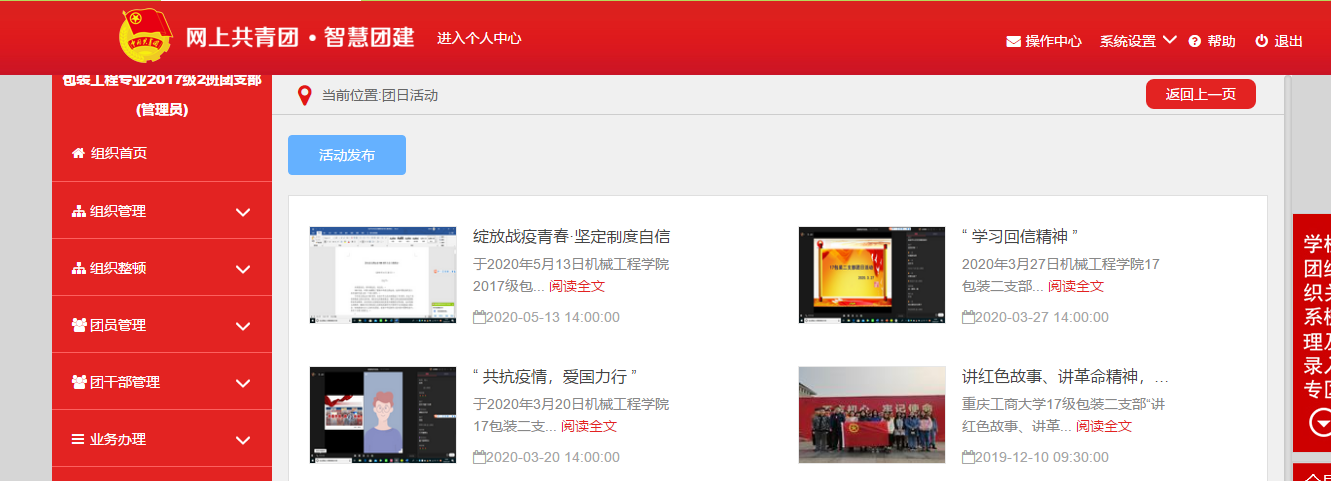The height and width of the screenshot is (481, 1331).
Task: Expand the 组织管理 sidebar menu
Action: pyautogui.click(x=242, y=211)
